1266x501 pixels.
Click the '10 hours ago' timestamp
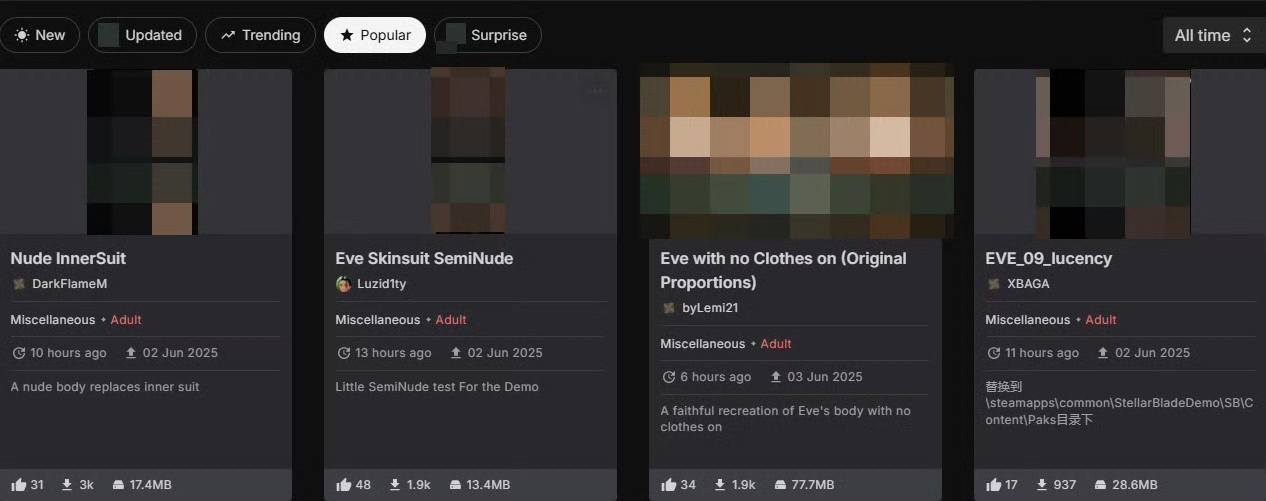pyautogui.click(x=68, y=353)
